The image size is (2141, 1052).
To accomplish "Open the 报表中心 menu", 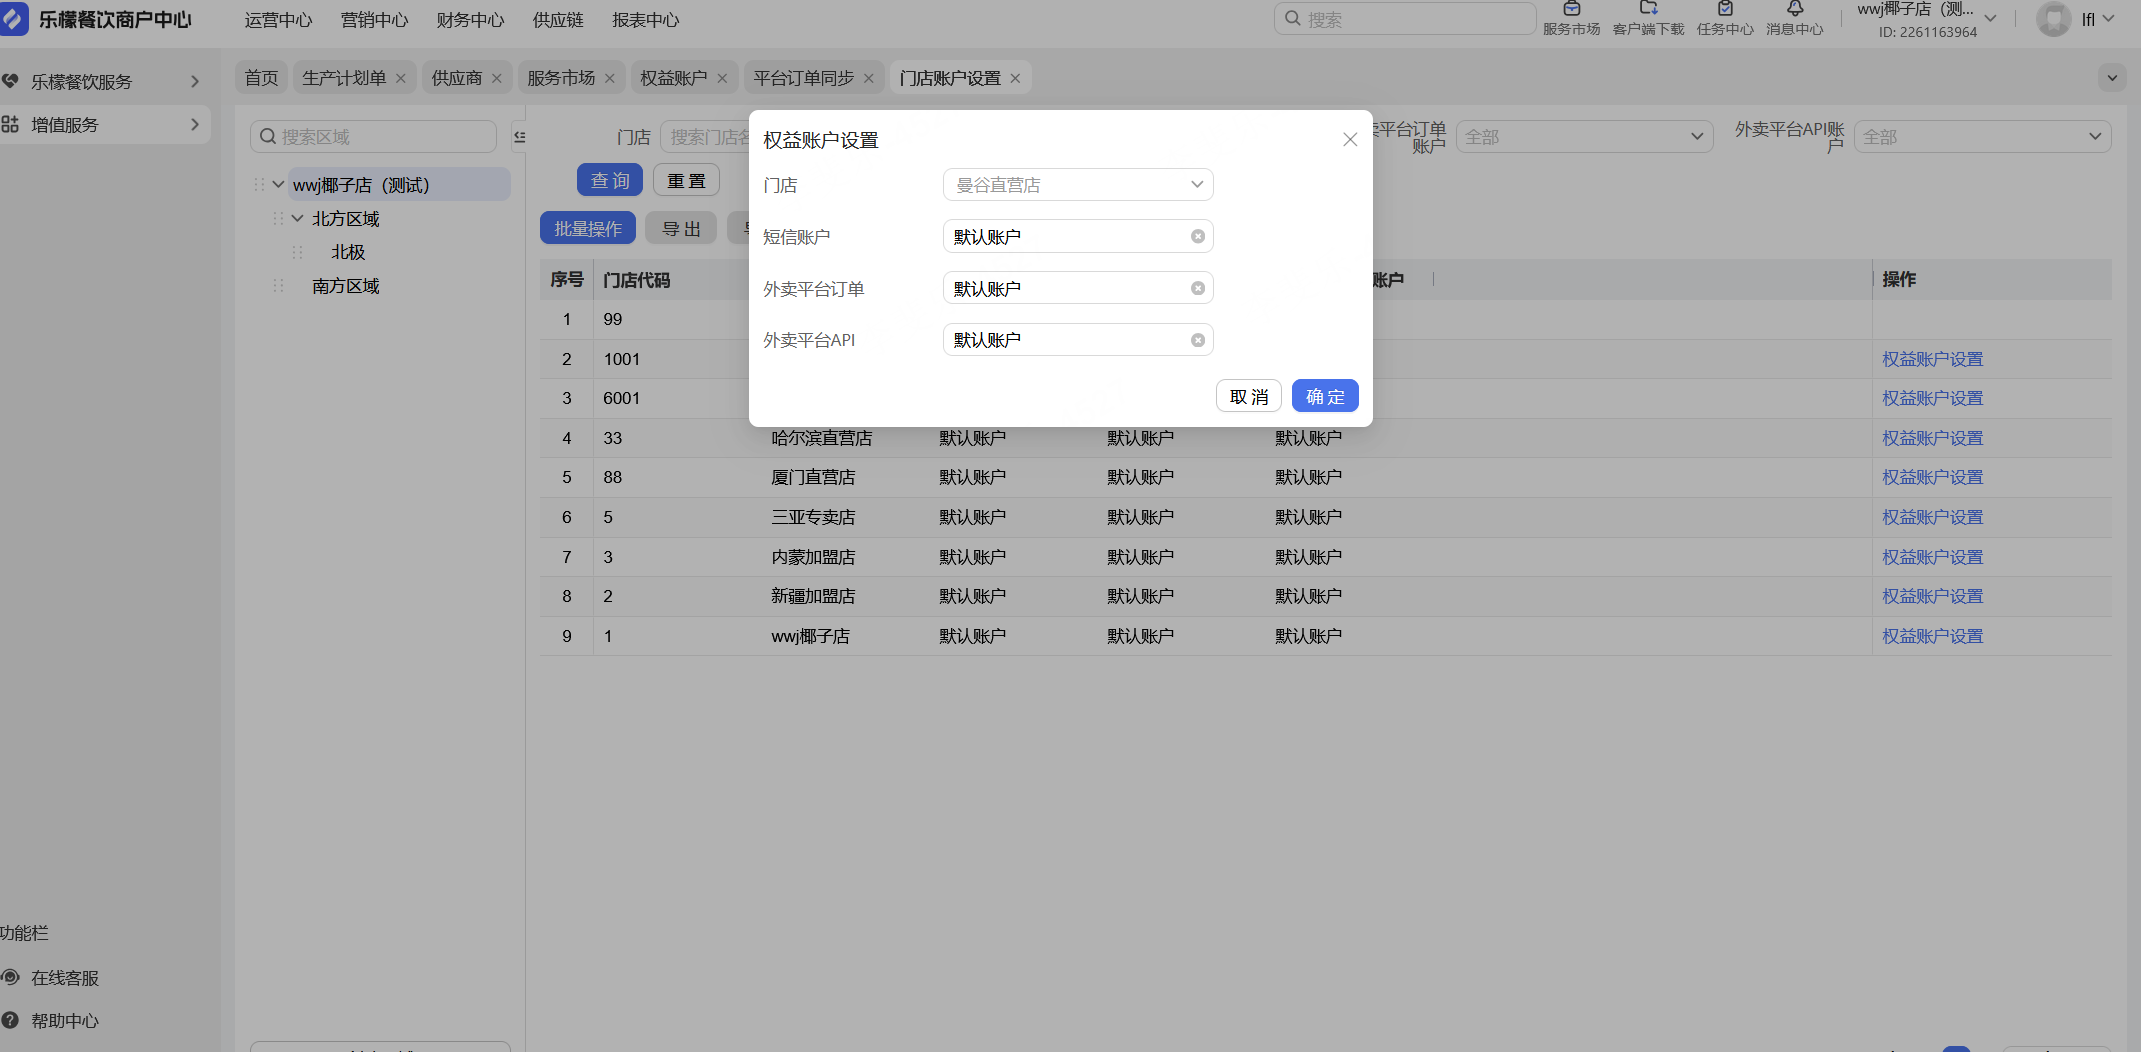I will pos(646,20).
